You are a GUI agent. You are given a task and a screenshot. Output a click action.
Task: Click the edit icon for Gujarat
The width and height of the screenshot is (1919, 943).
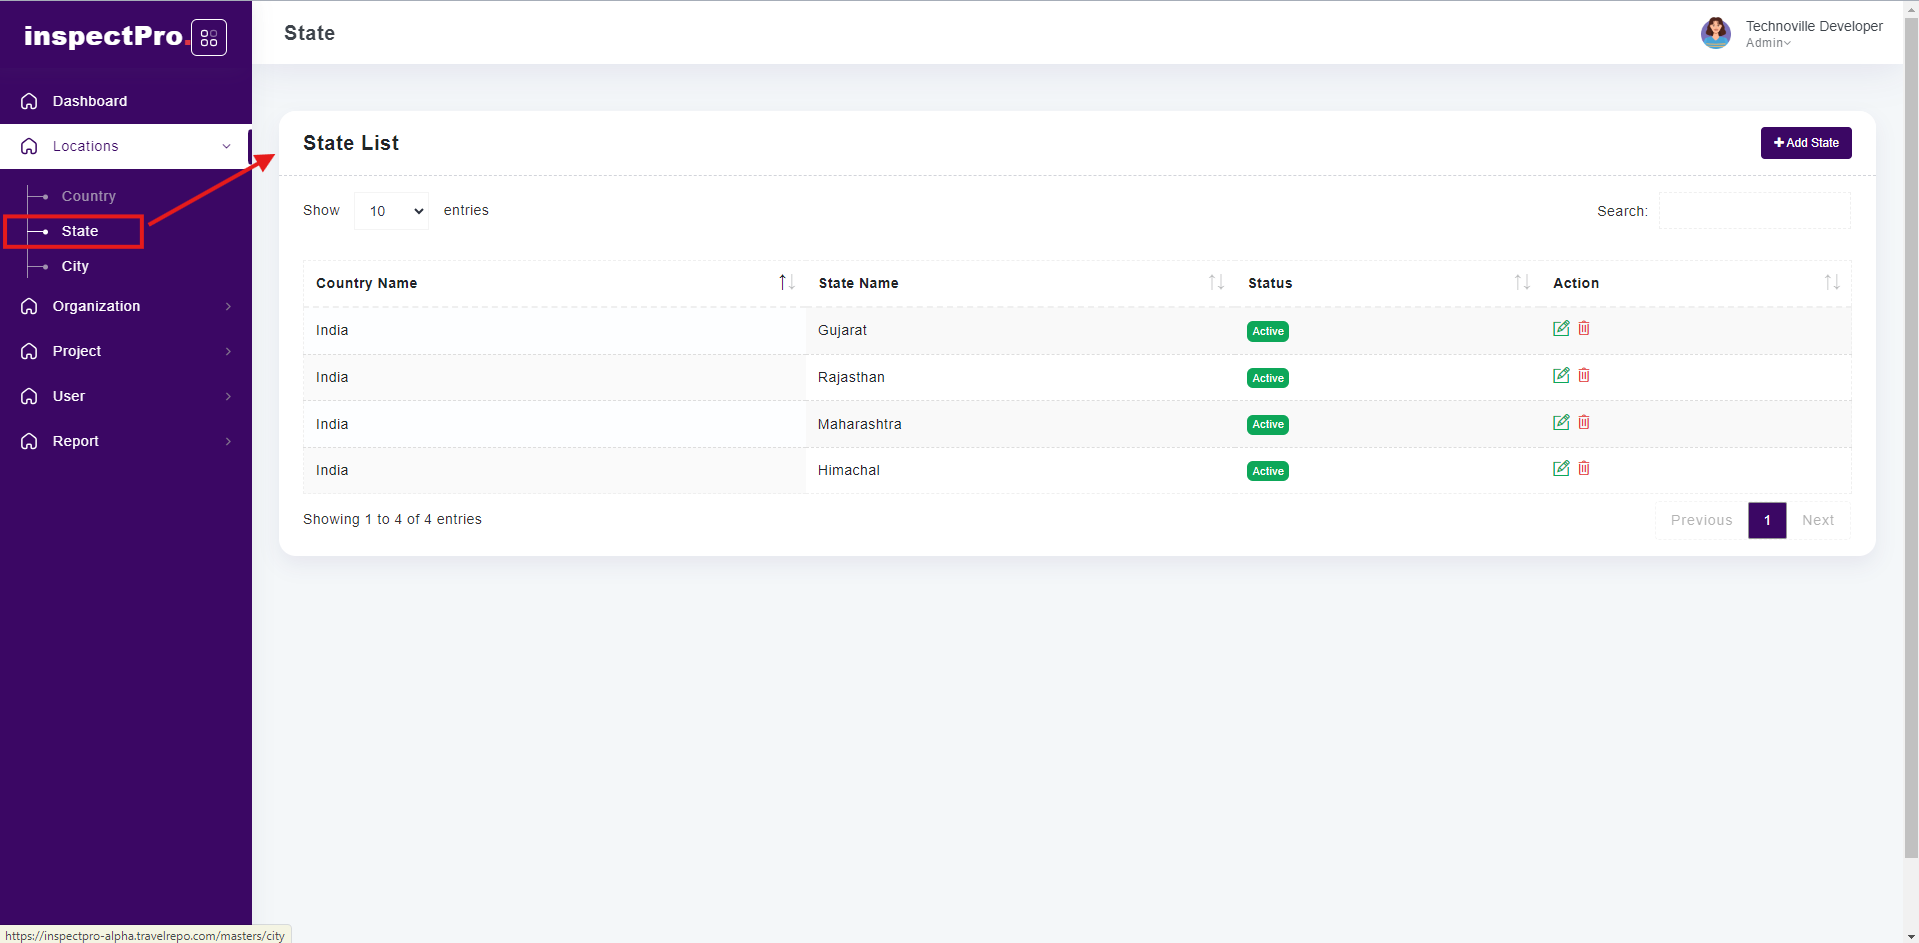click(1560, 328)
